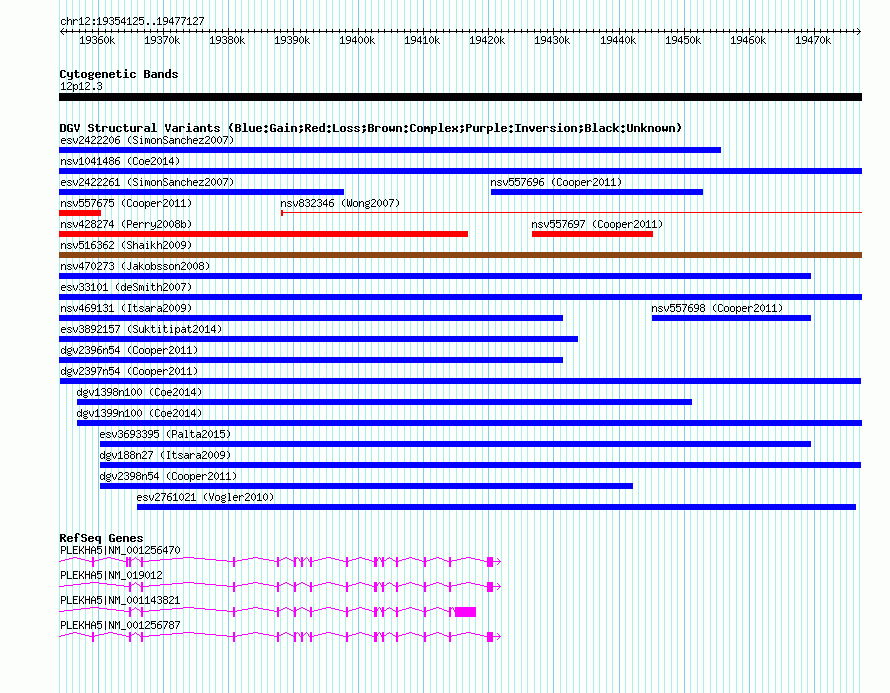Click the nsv516362 (Shaikh2009) label
The width and height of the screenshot is (890, 693).
click(126, 245)
